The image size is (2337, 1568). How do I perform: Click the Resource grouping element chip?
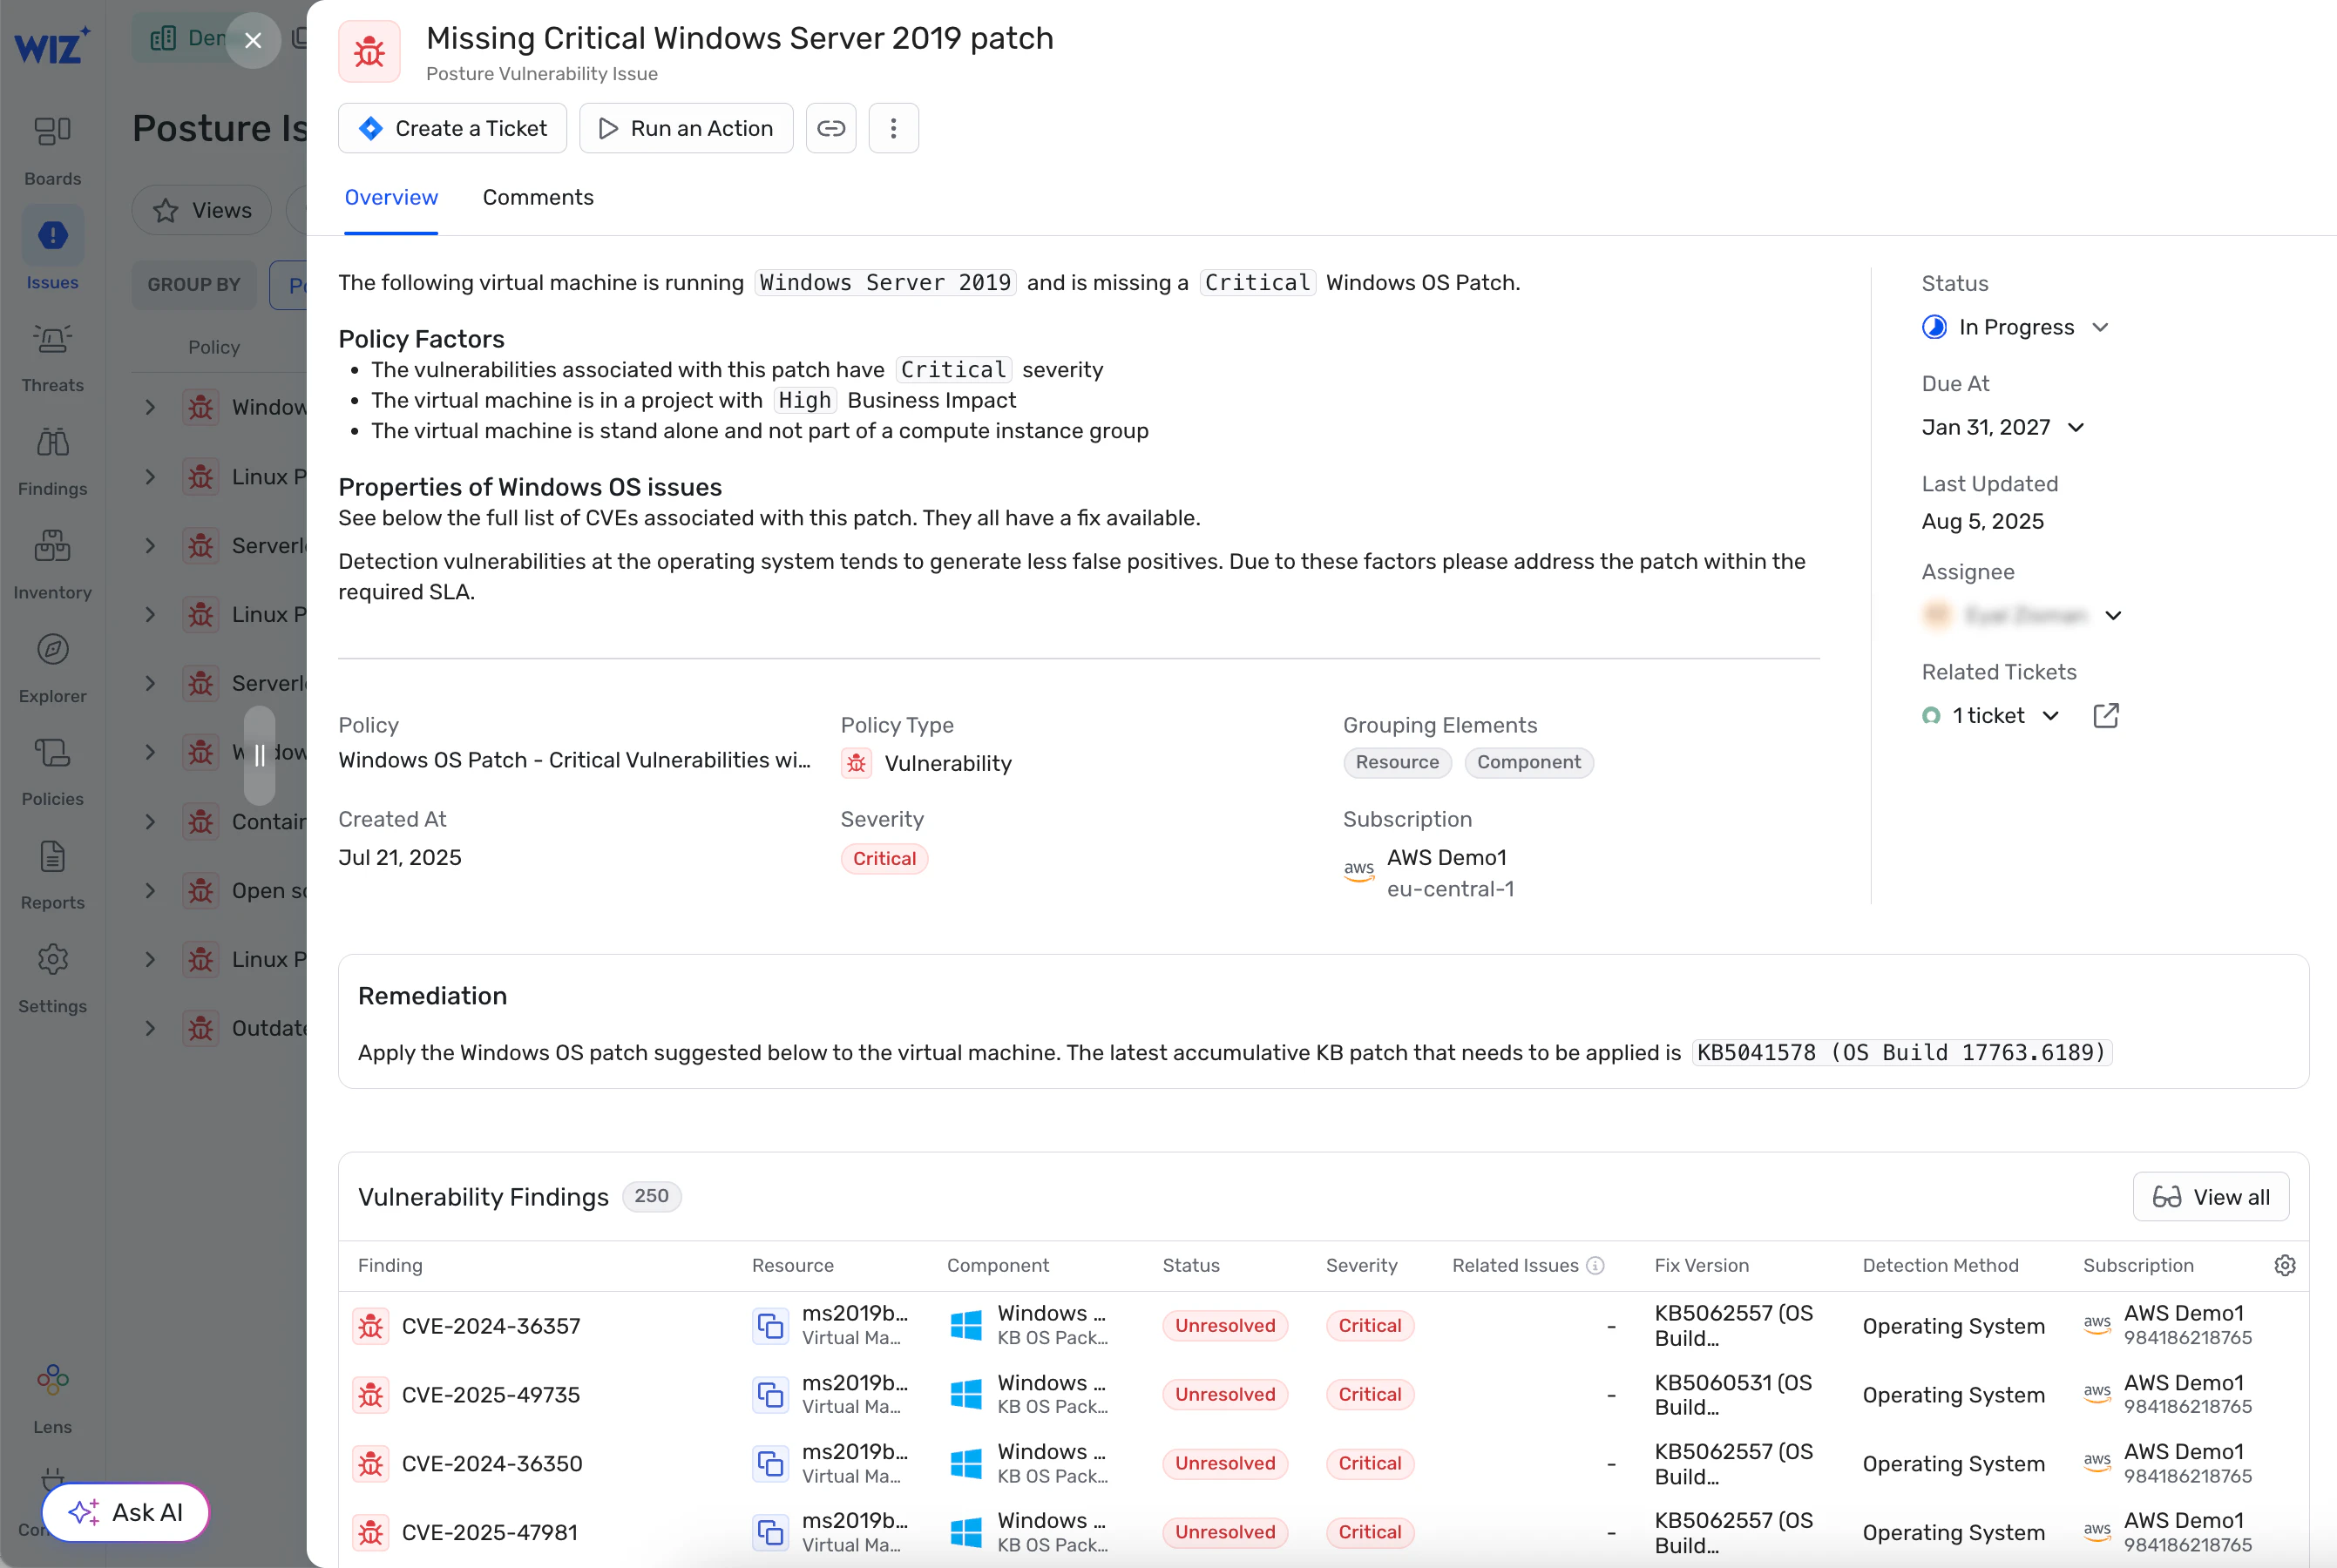pos(1397,762)
